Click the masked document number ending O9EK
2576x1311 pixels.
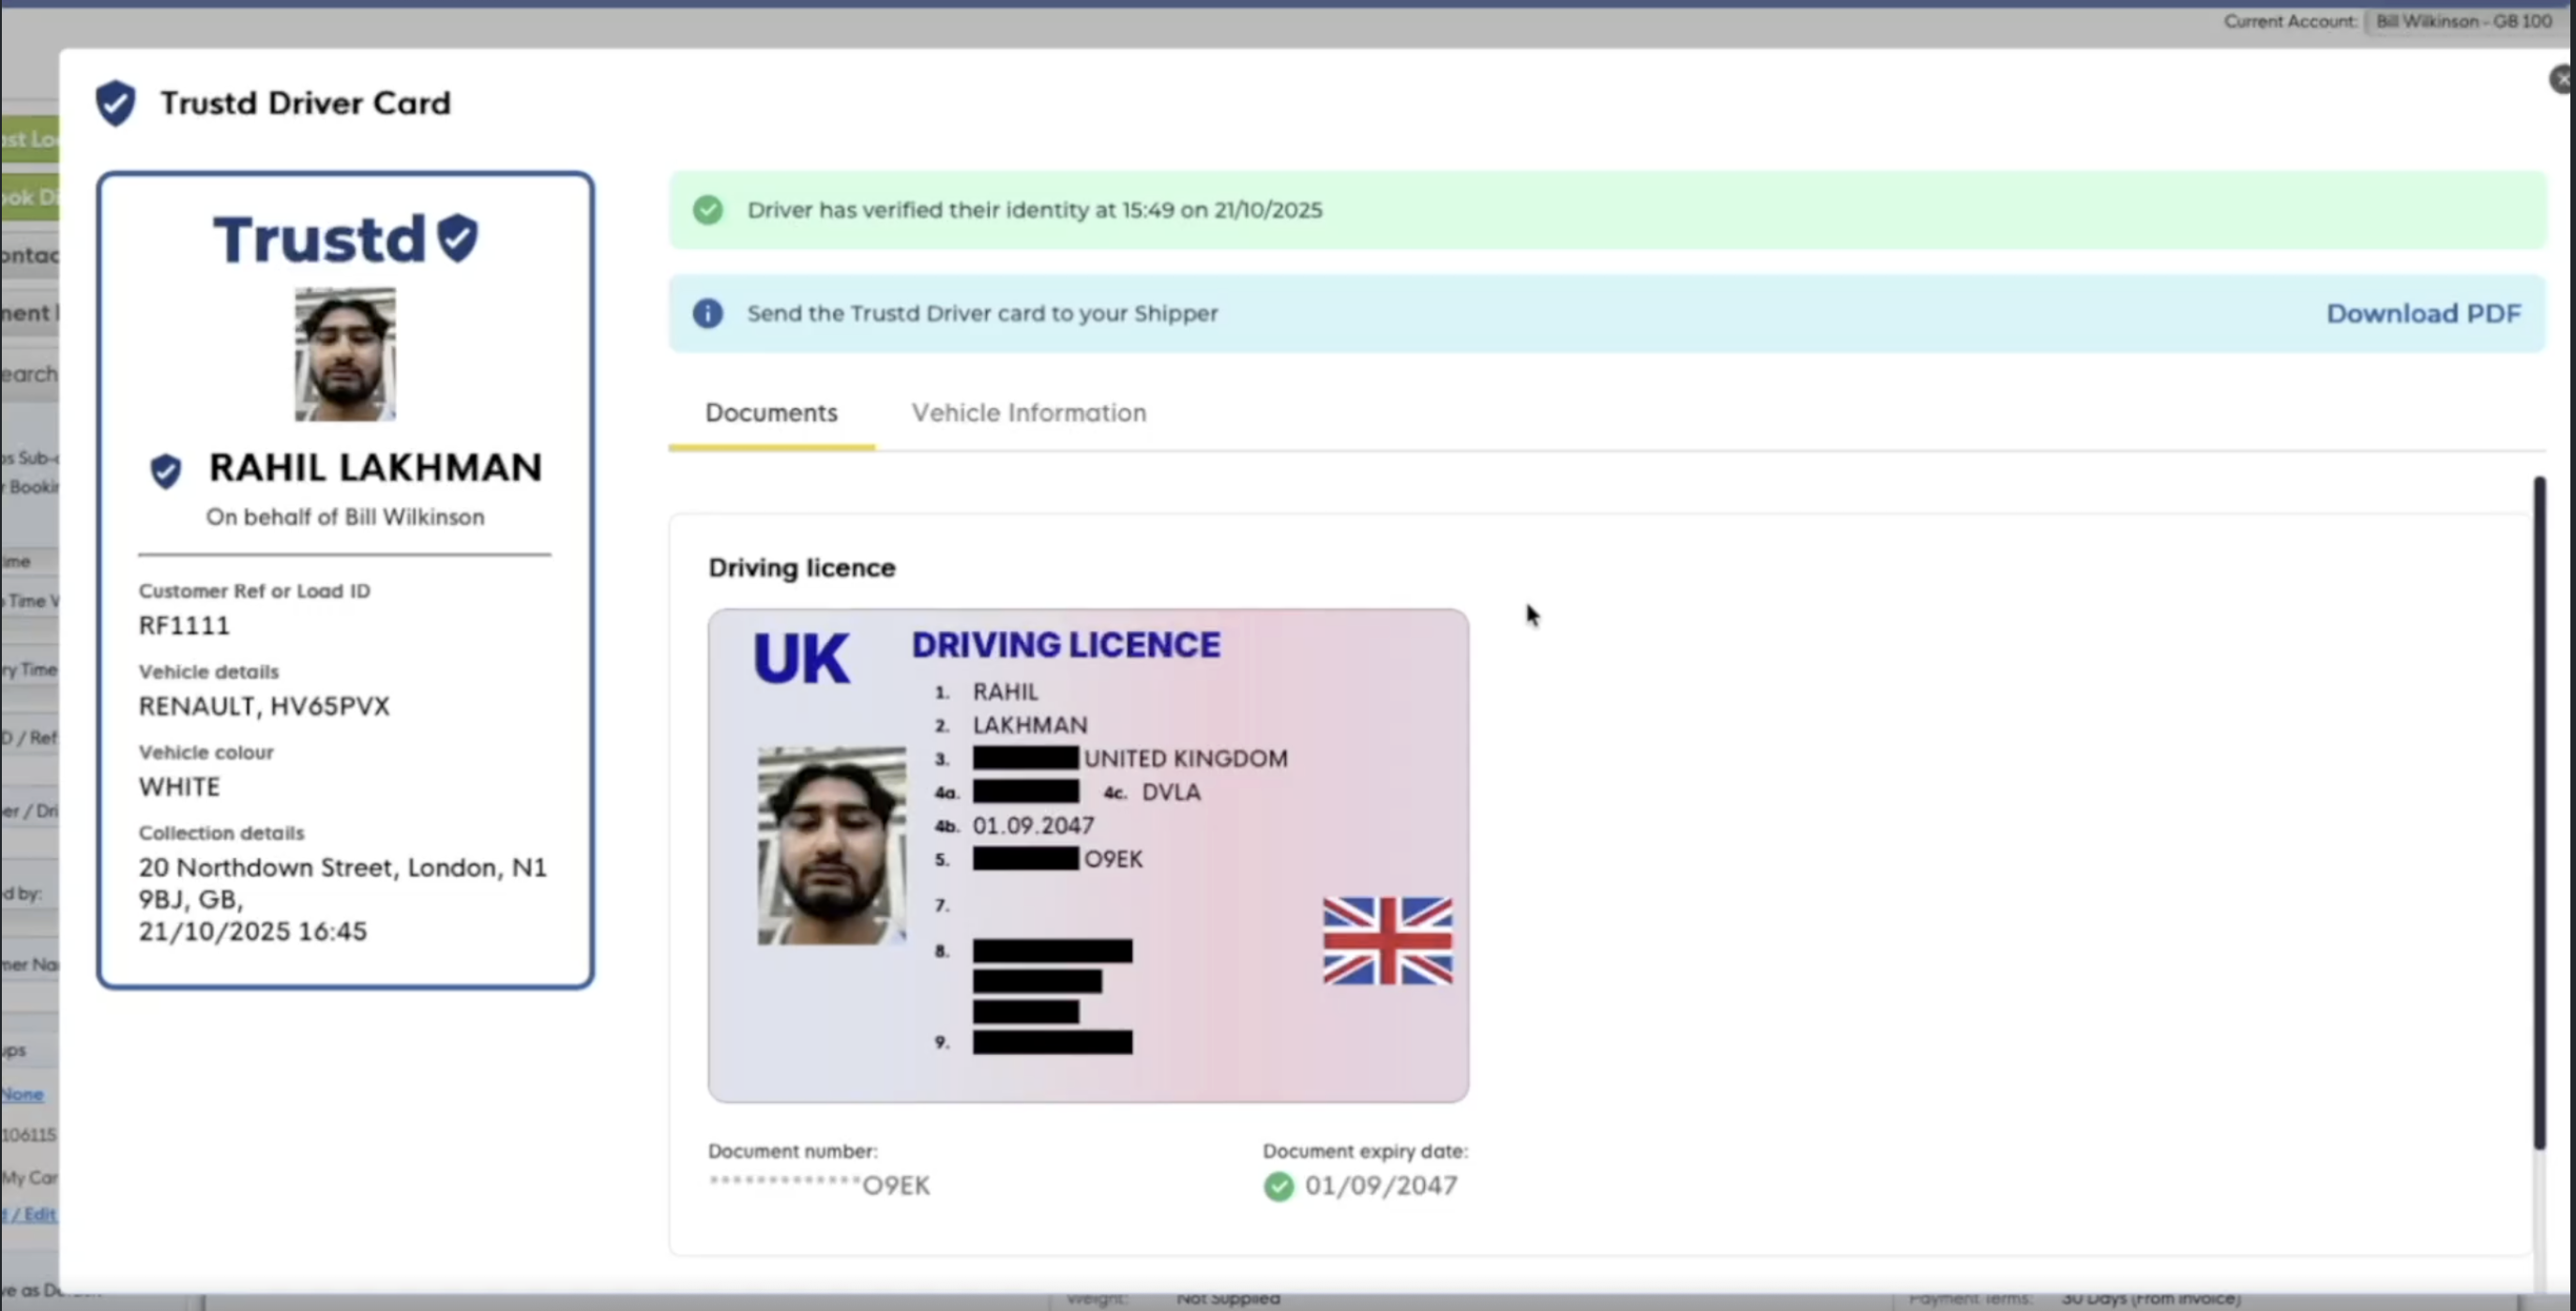819,1185
